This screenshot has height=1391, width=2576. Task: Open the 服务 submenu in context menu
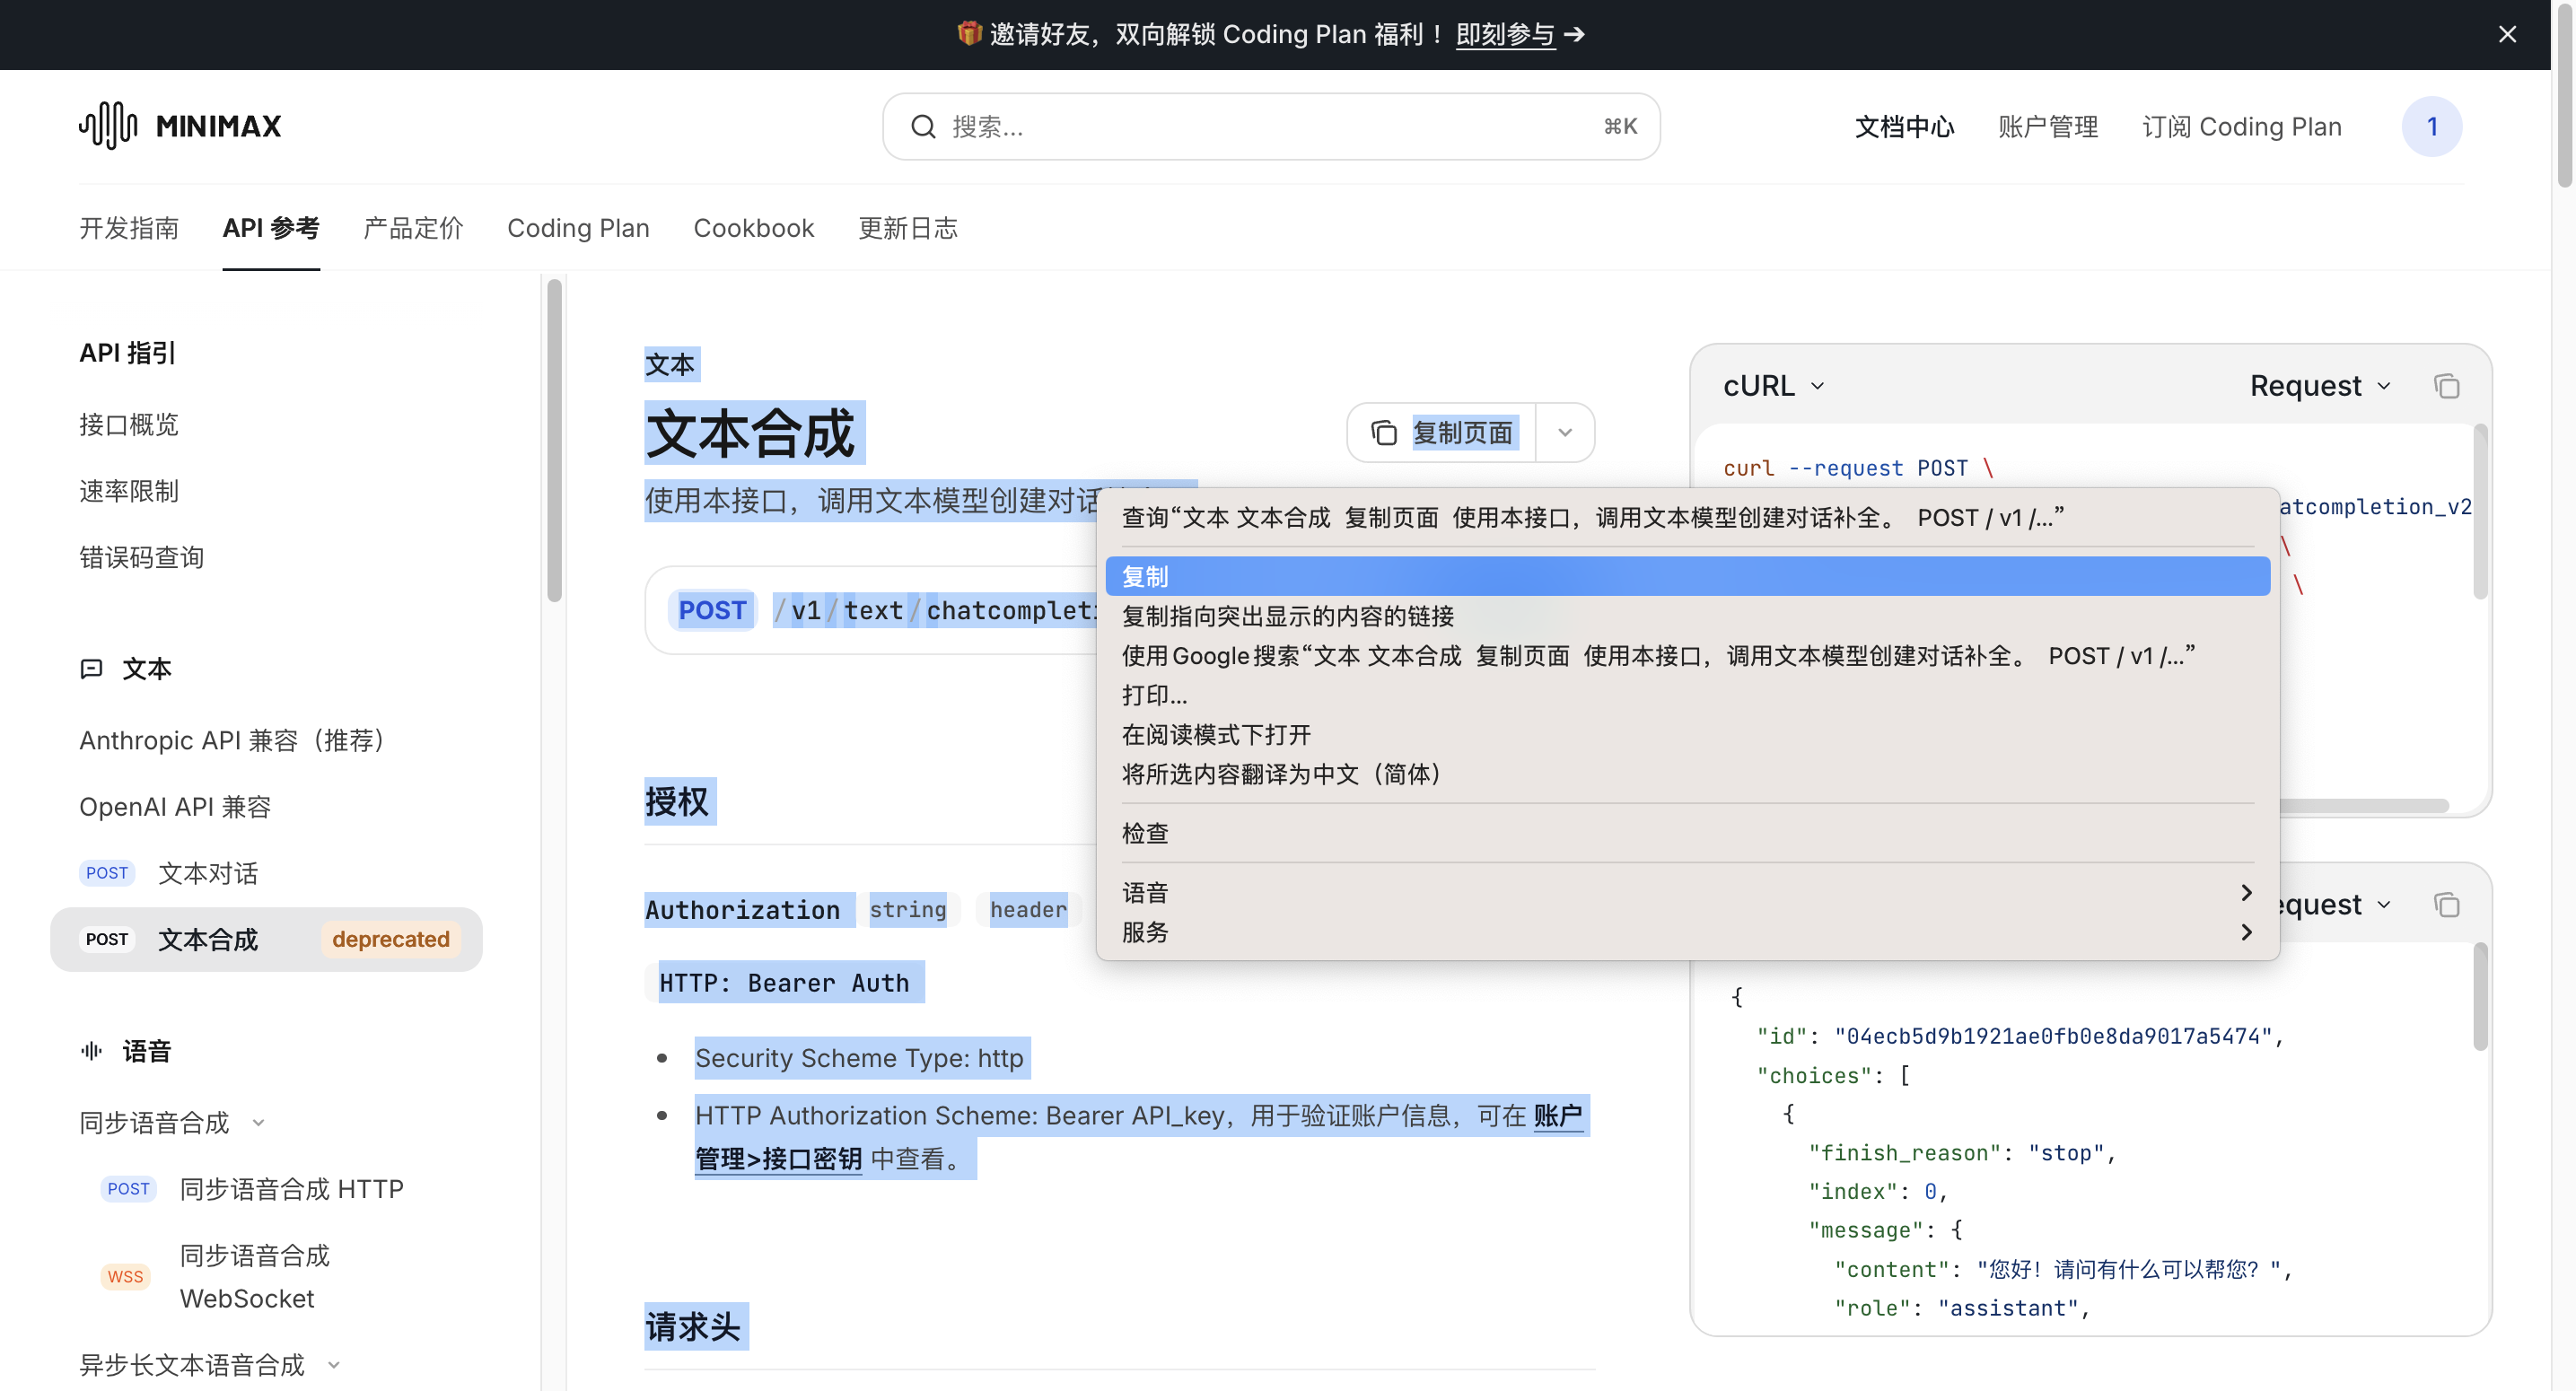tap(1688, 932)
